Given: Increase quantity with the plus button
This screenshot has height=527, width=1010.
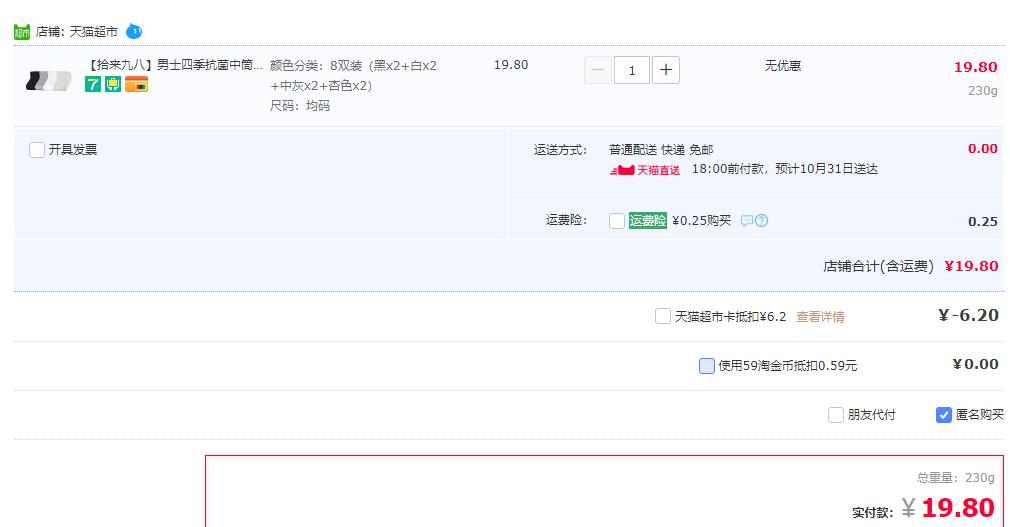Looking at the screenshot, I should pyautogui.click(x=666, y=70).
